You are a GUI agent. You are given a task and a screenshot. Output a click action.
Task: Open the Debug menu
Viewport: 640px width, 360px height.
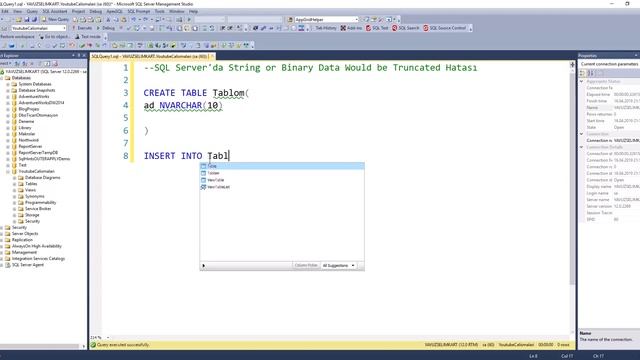(x=96, y=11)
